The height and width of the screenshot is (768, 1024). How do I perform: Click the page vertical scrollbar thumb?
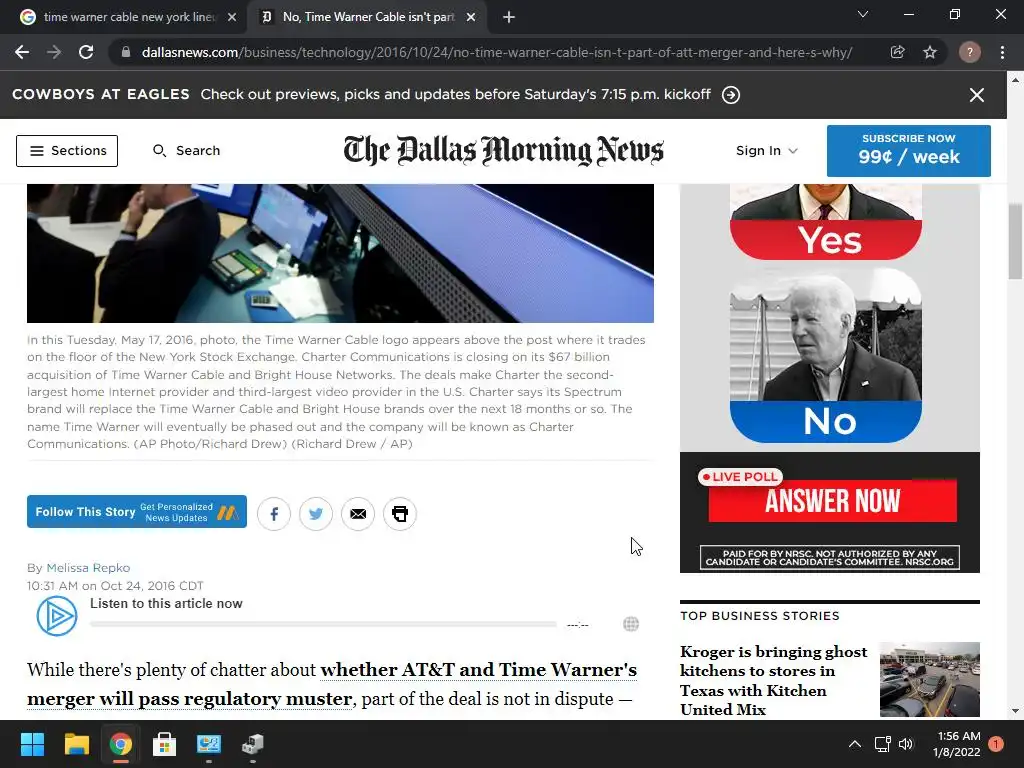pos(1015,242)
